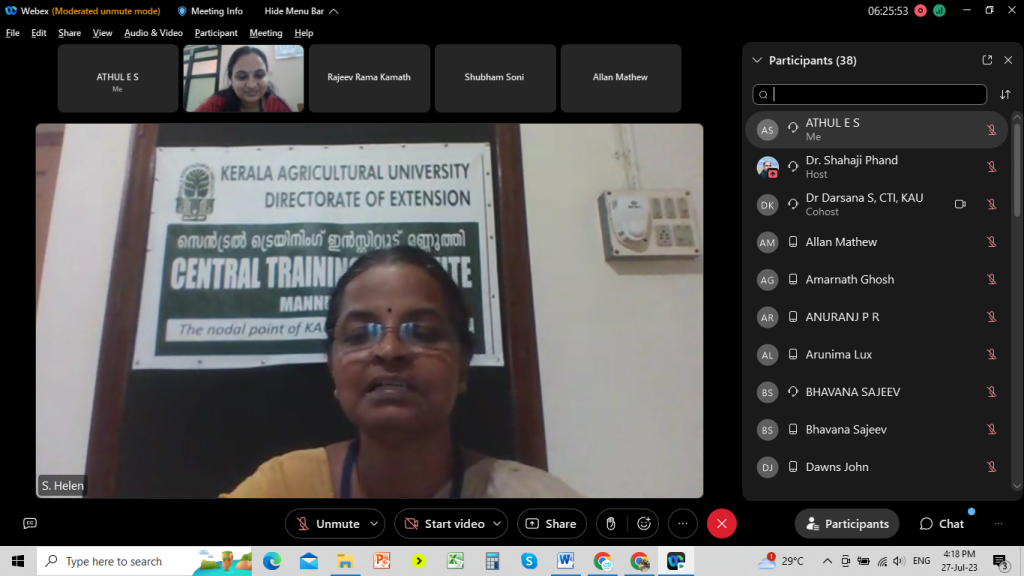This screenshot has height=576, width=1024.
Task: Select the Shubham Soni tile
Action: click(x=495, y=78)
